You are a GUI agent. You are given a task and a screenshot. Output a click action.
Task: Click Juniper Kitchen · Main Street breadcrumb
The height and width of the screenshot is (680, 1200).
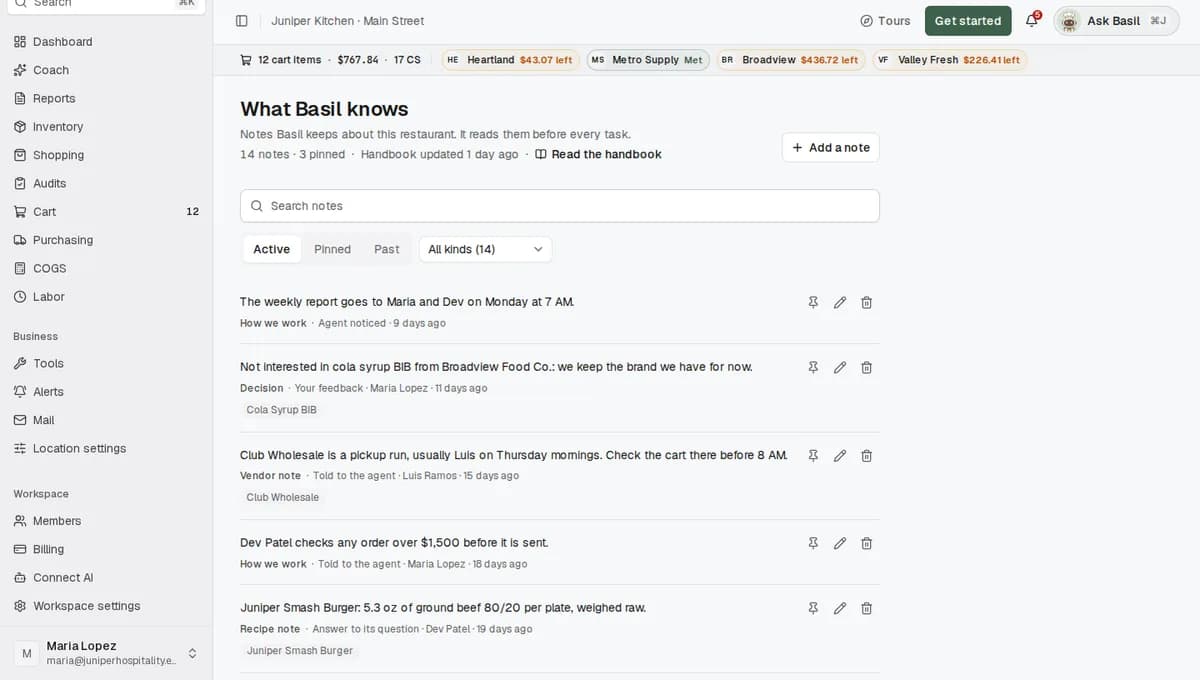pyautogui.click(x=348, y=21)
